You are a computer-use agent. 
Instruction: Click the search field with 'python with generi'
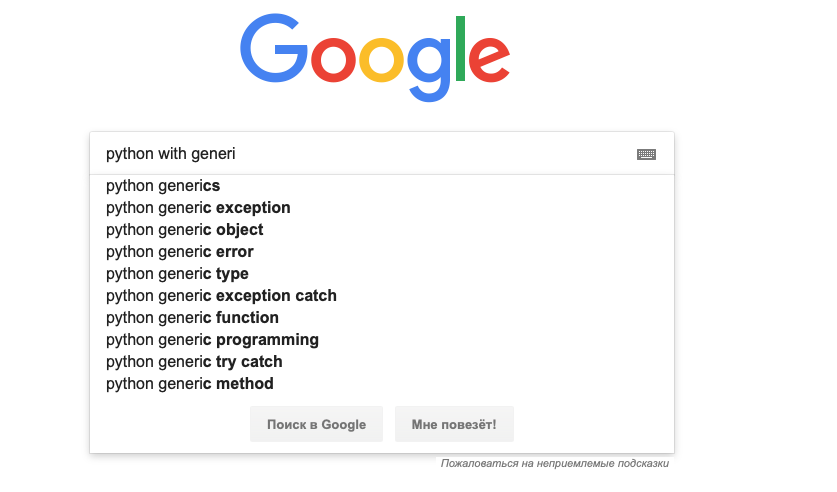coord(368,154)
